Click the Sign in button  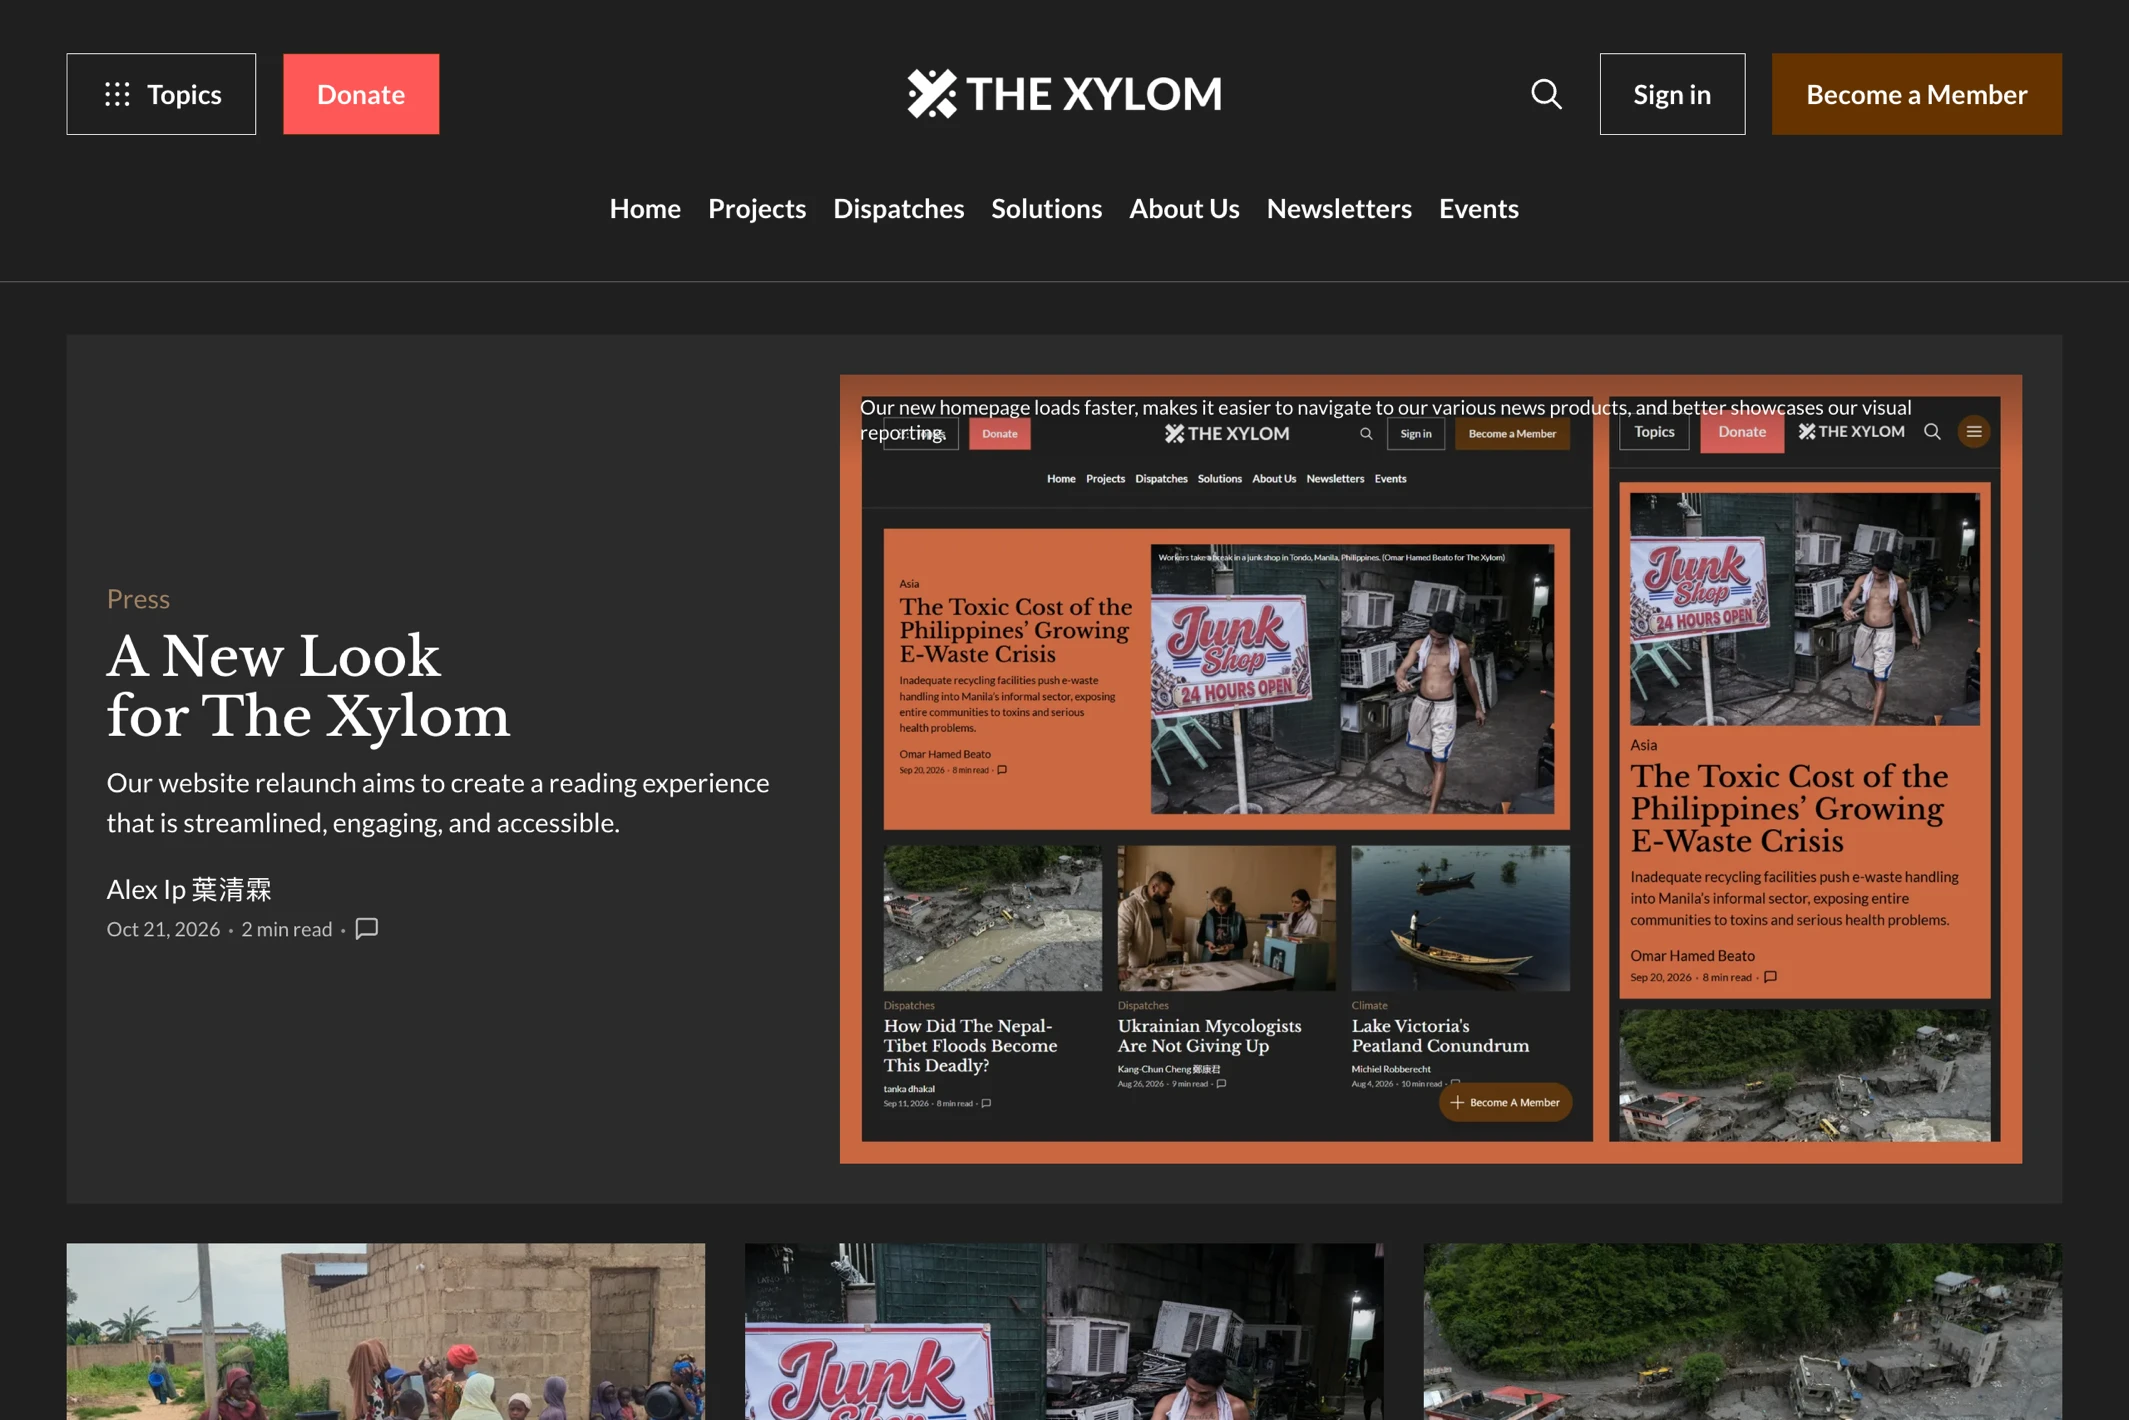coord(1672,94)
